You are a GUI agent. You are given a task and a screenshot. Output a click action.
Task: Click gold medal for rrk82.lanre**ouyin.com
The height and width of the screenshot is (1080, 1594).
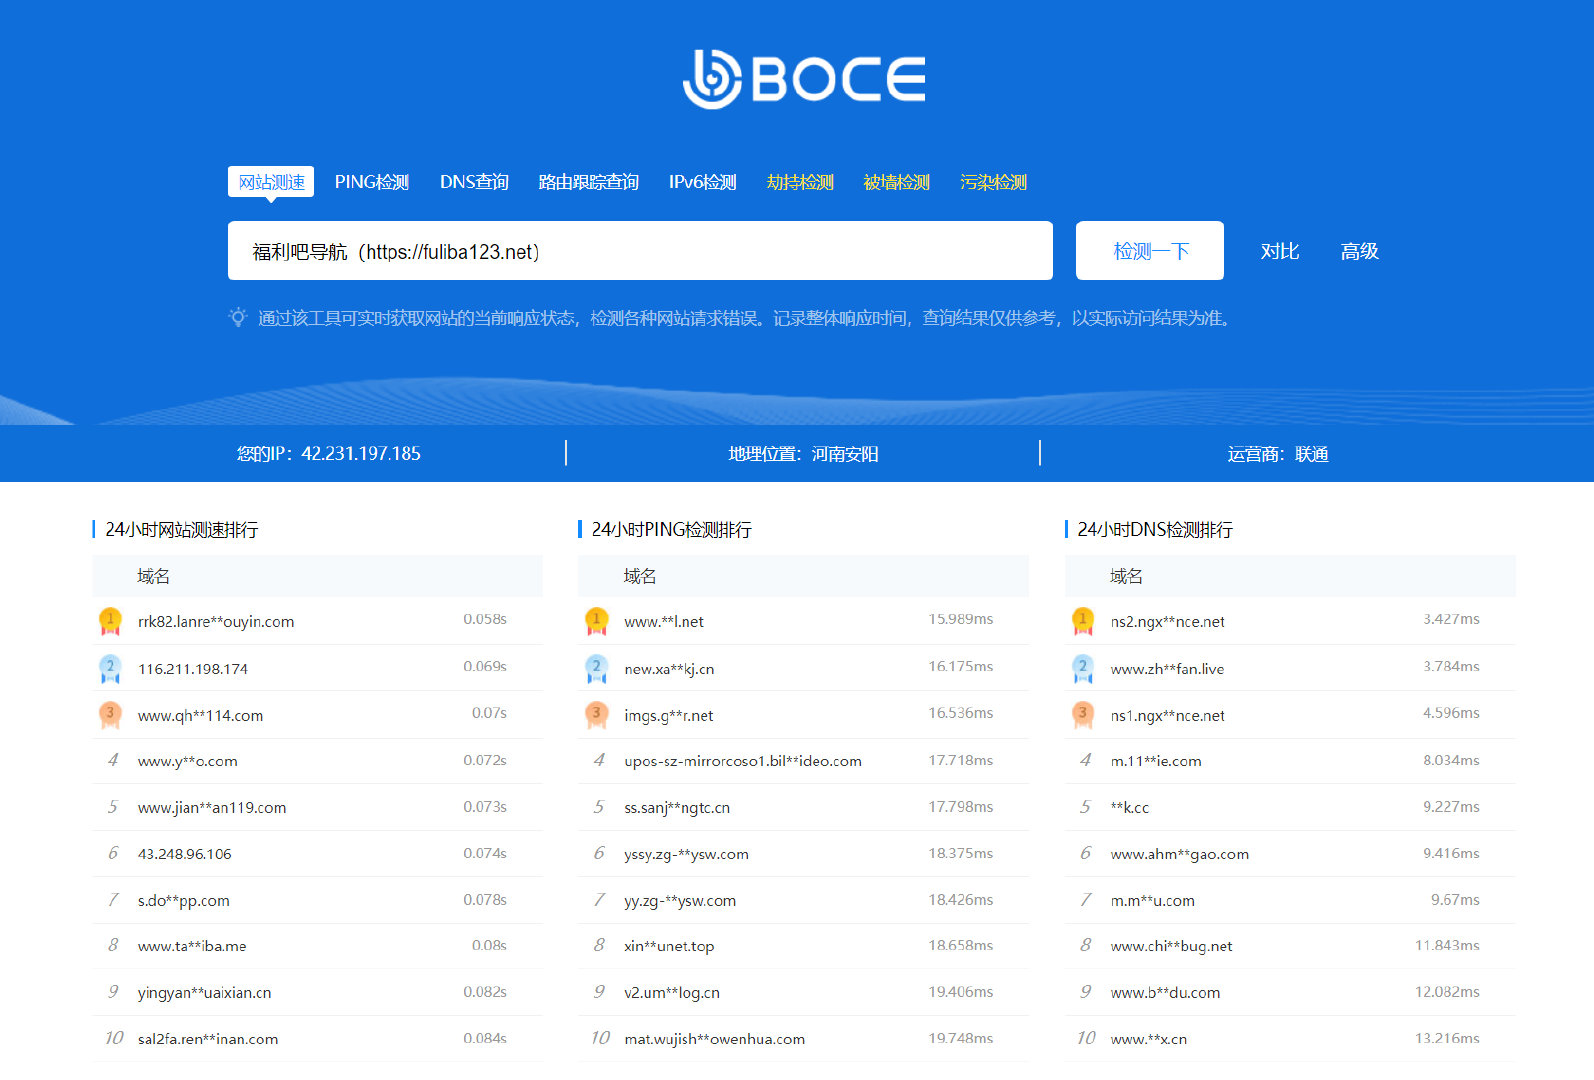pos(110,621)
